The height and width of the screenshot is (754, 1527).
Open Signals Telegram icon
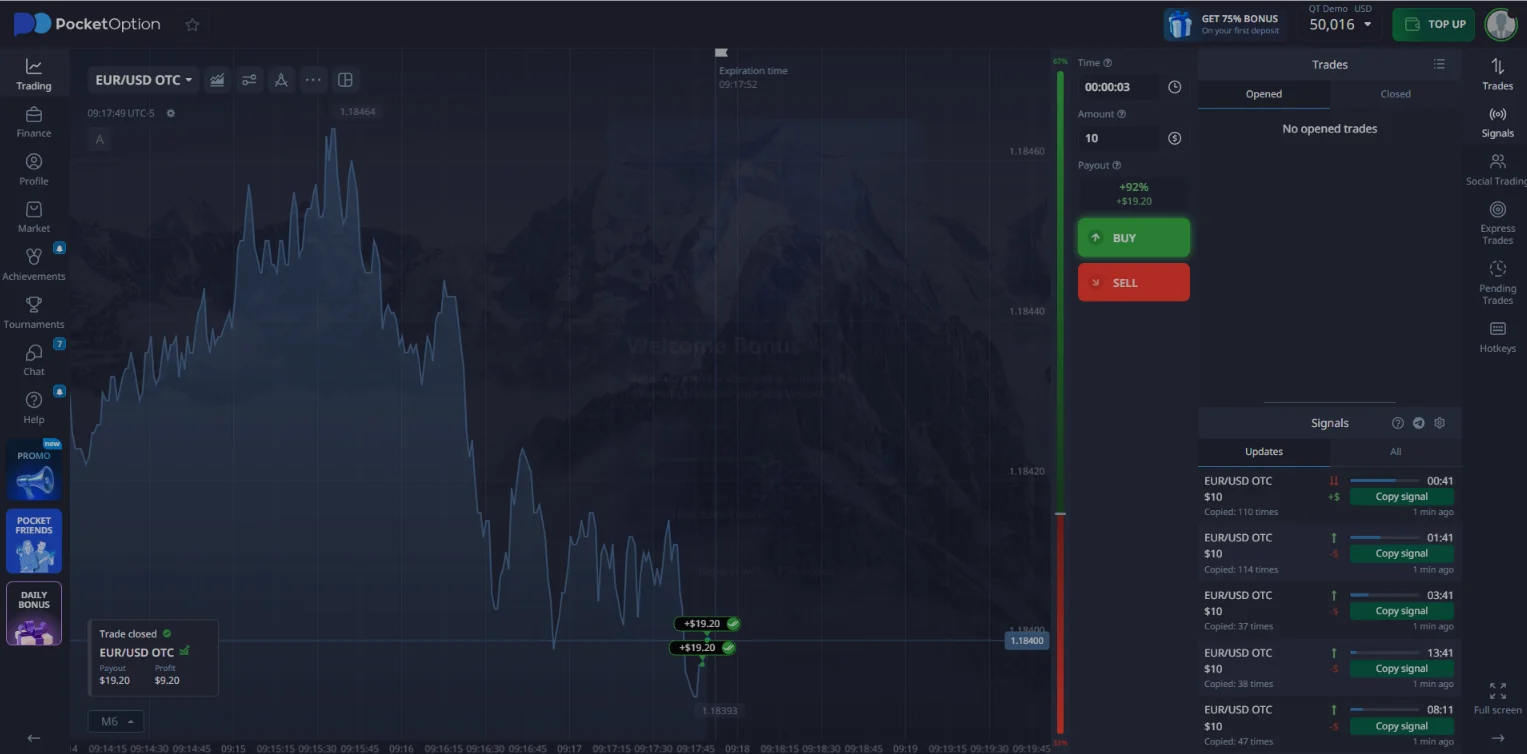point(1419,423)
